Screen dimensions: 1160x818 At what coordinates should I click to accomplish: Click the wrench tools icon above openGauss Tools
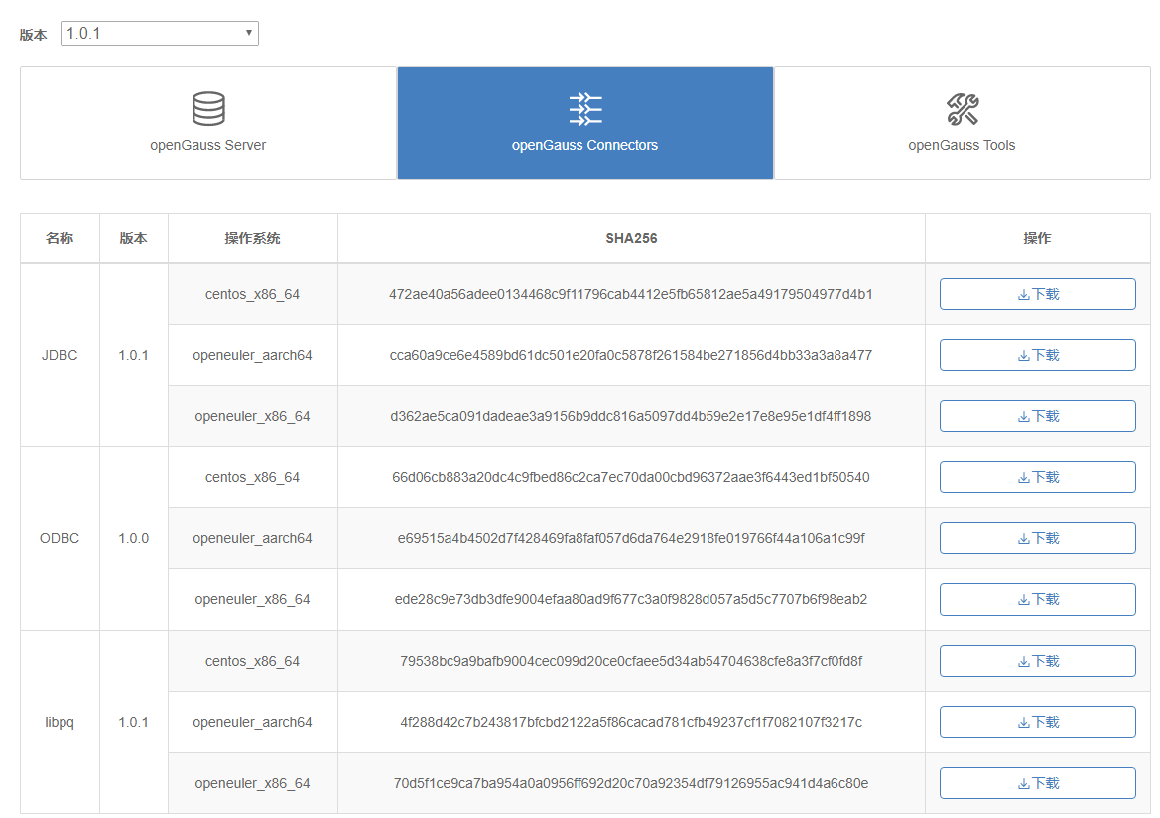click(961, 108)
